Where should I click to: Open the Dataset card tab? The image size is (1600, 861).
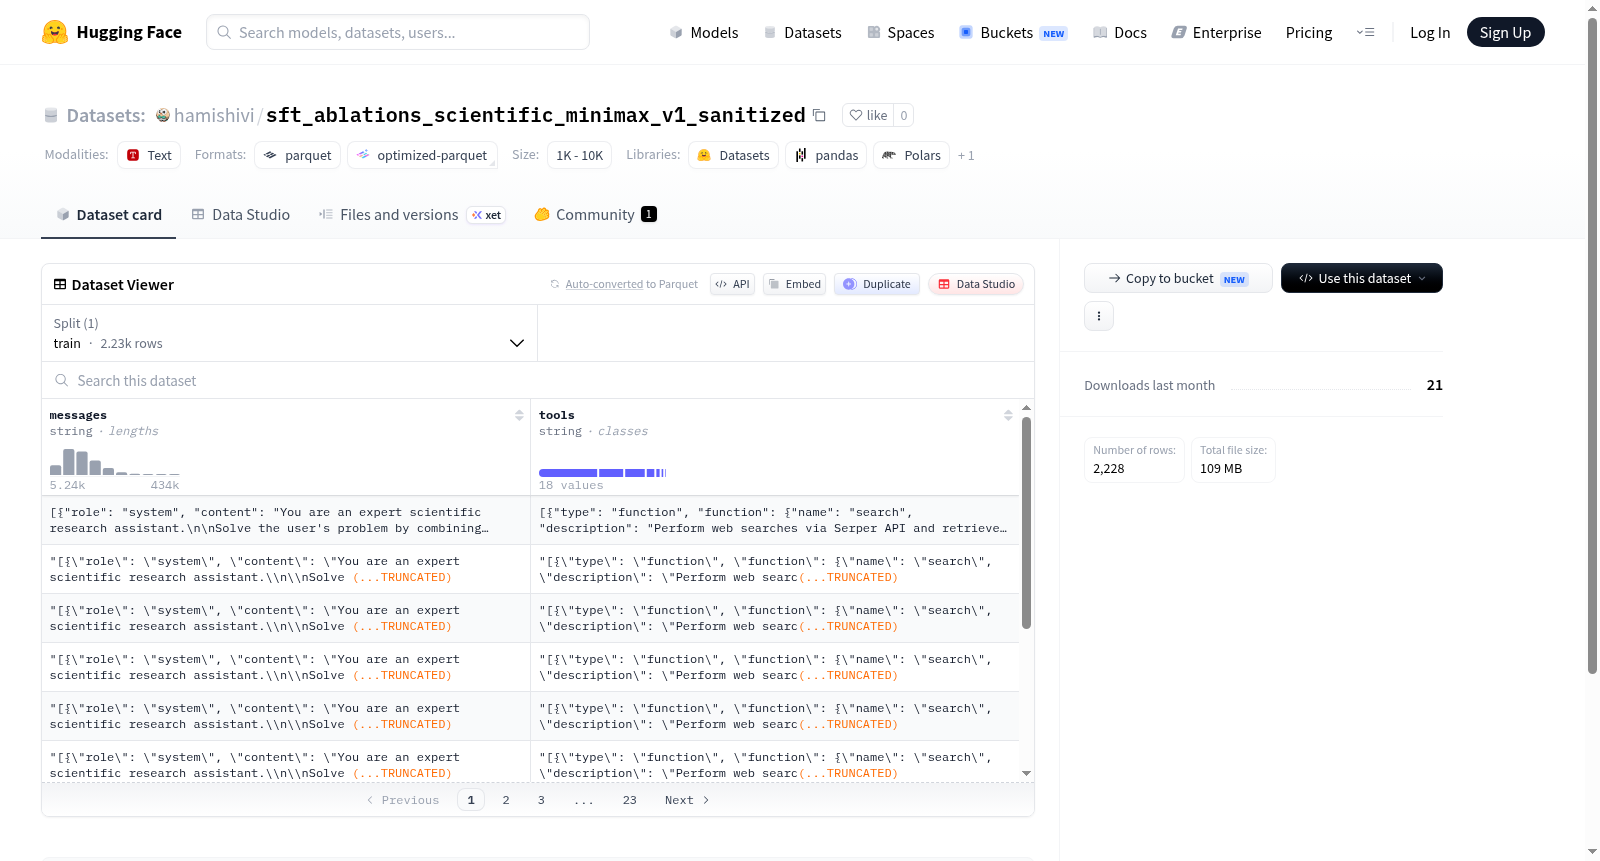coord(109,214)
